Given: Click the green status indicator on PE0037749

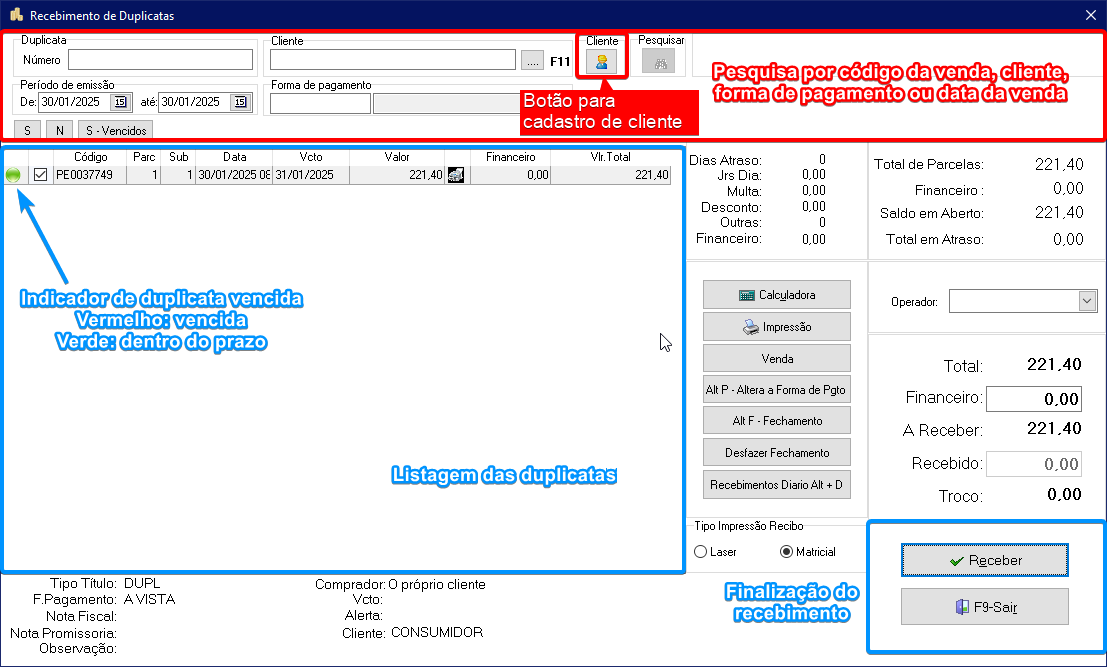Looking at the screenshot, I should coord(14,175).
